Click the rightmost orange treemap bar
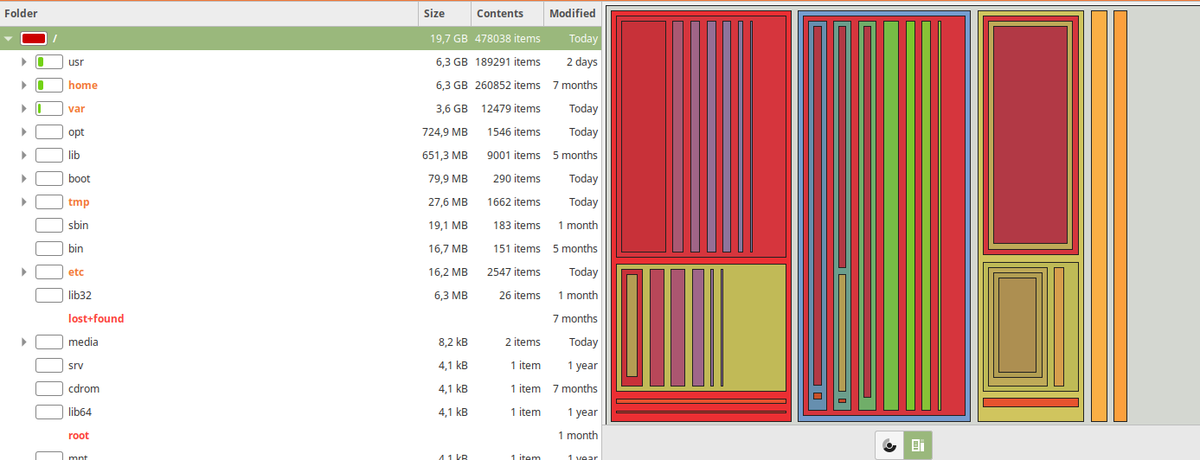Screen dimensions: 1200x460 coord(1120,216)
